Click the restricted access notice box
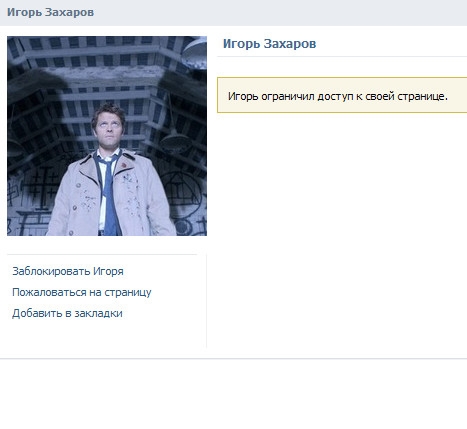This screenshot has height=429, width=467. pos(342,95)
